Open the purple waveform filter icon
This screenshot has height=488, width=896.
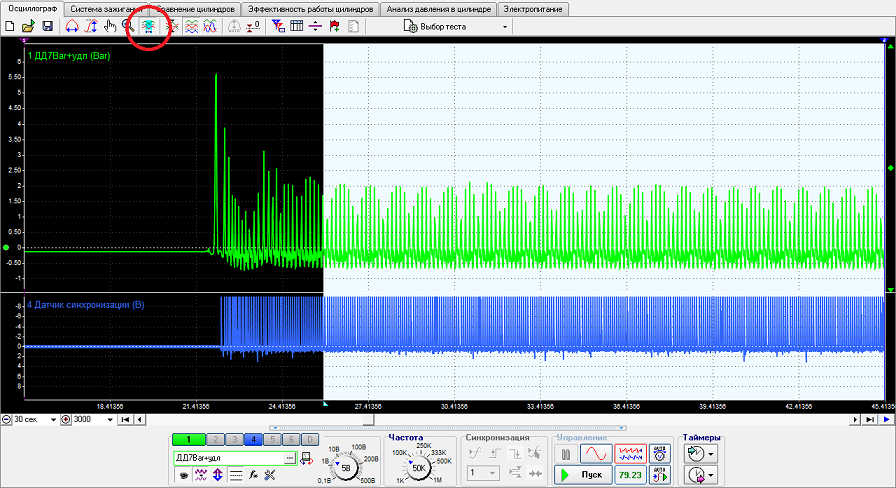201,475
